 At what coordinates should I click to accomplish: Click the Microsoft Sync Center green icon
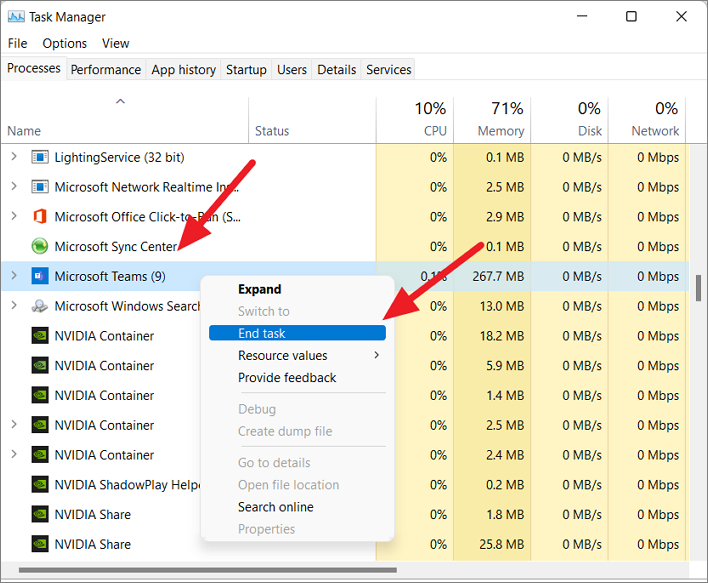coord(40,247)
